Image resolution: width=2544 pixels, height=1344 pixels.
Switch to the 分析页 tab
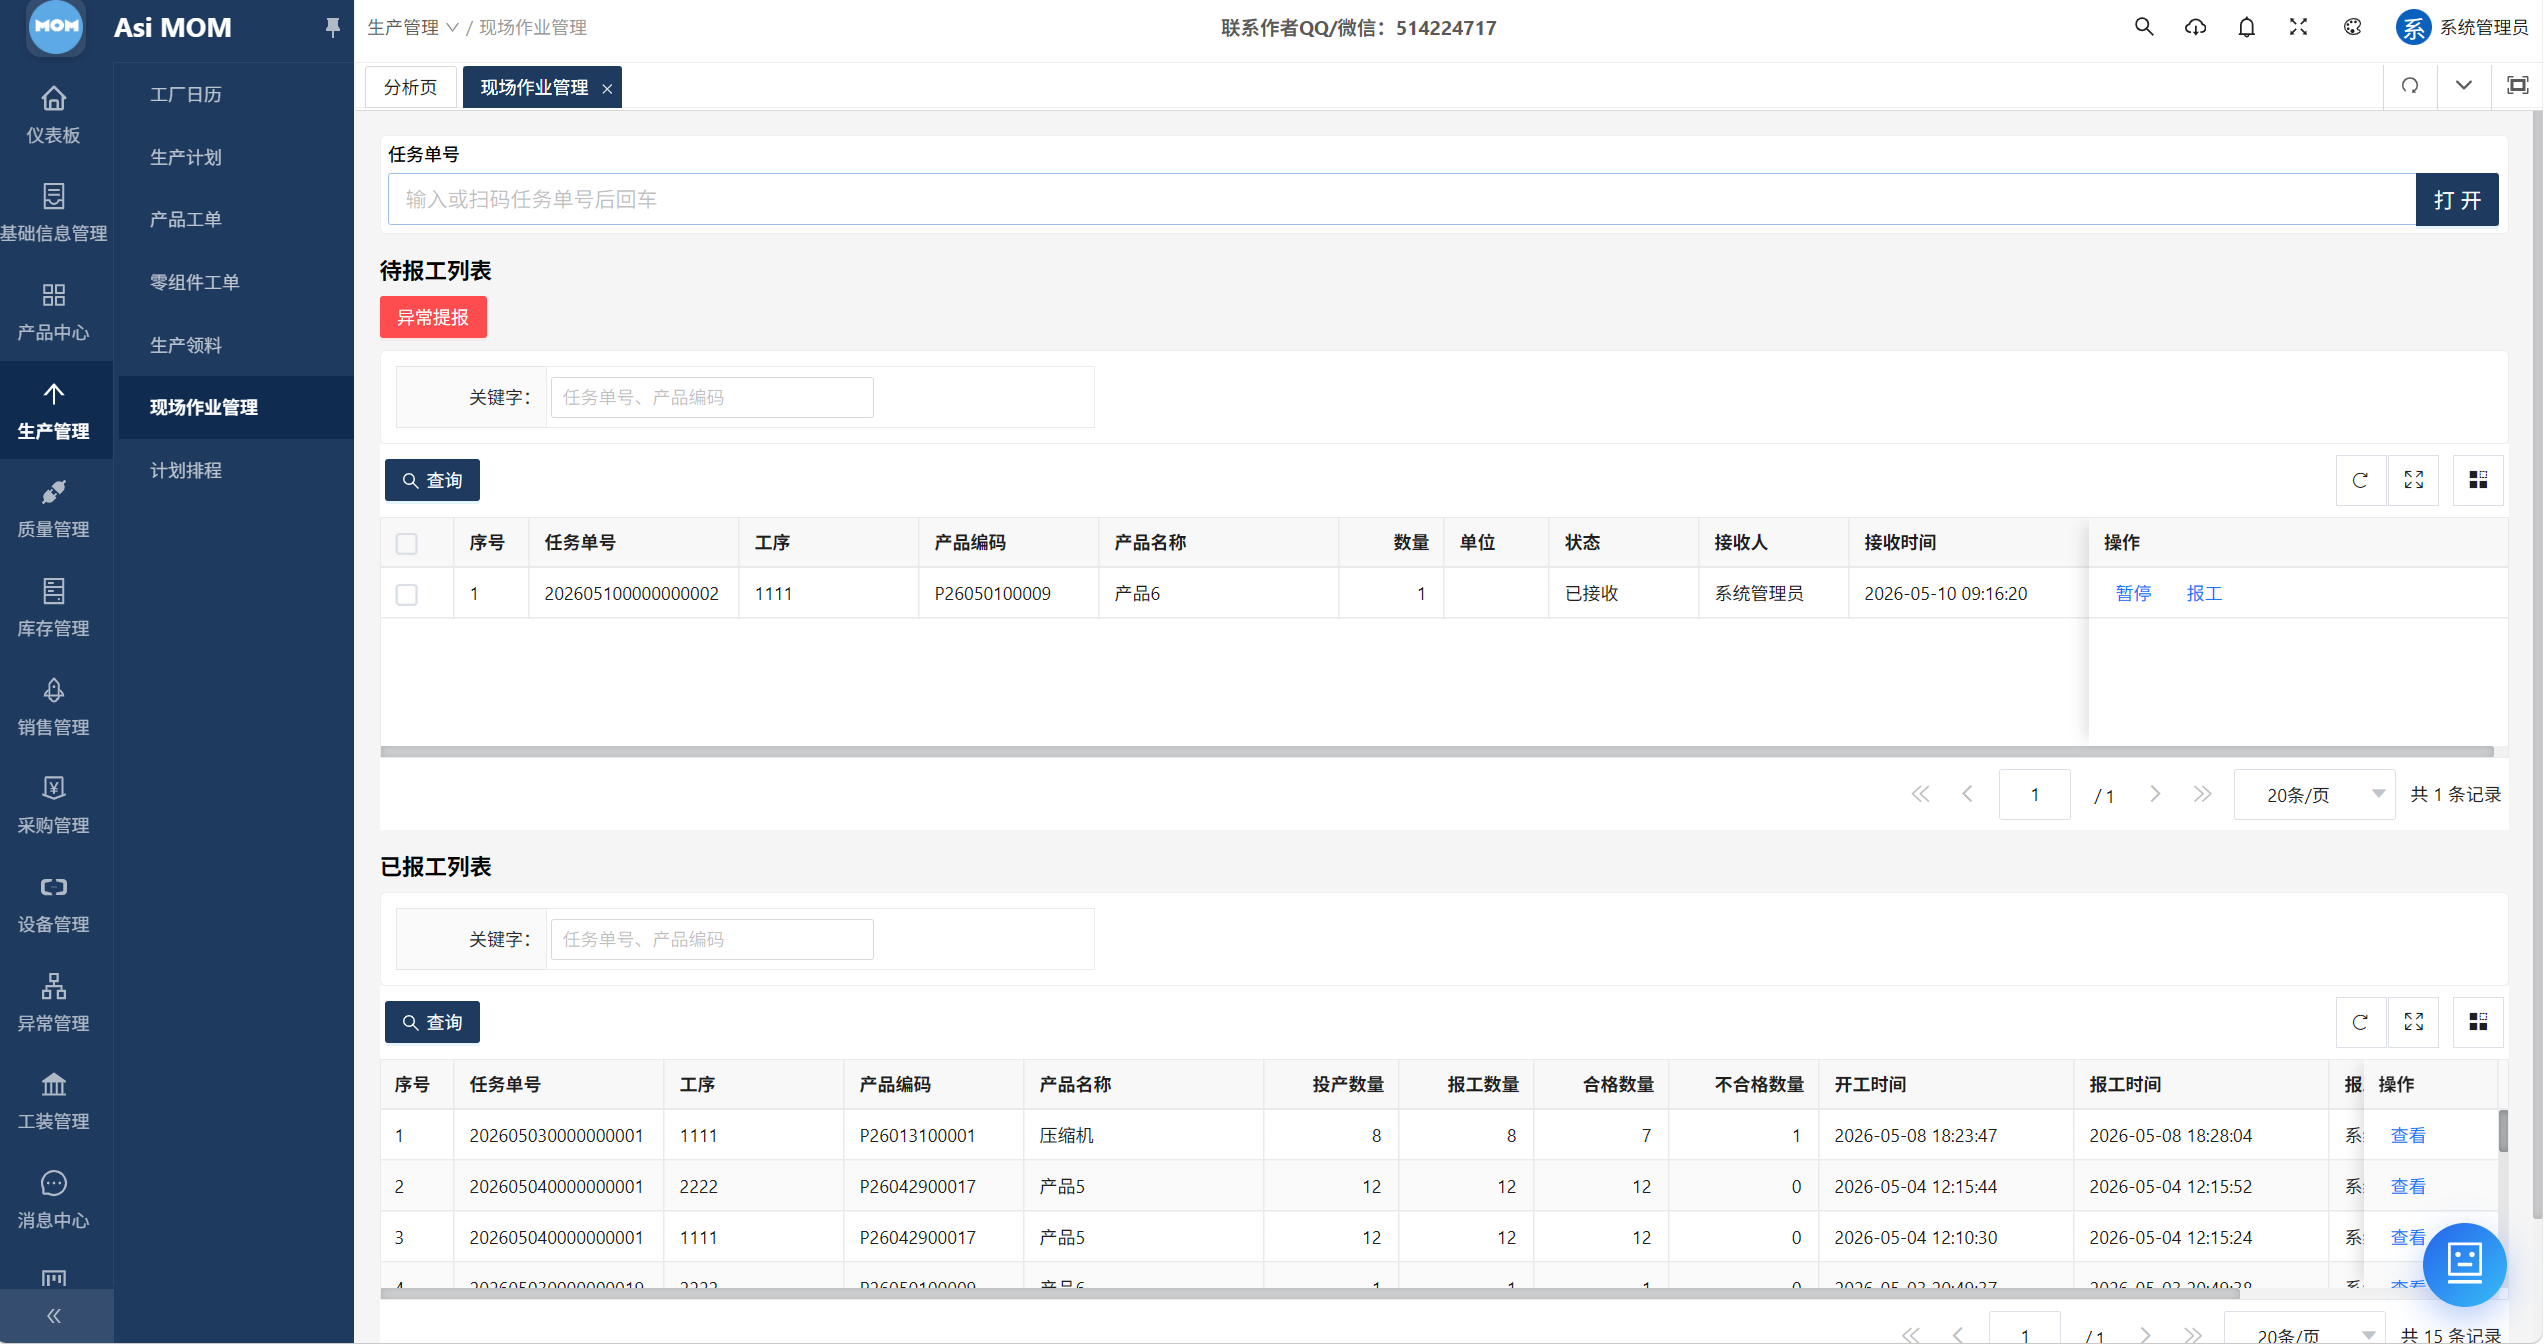tap(411, 87)
